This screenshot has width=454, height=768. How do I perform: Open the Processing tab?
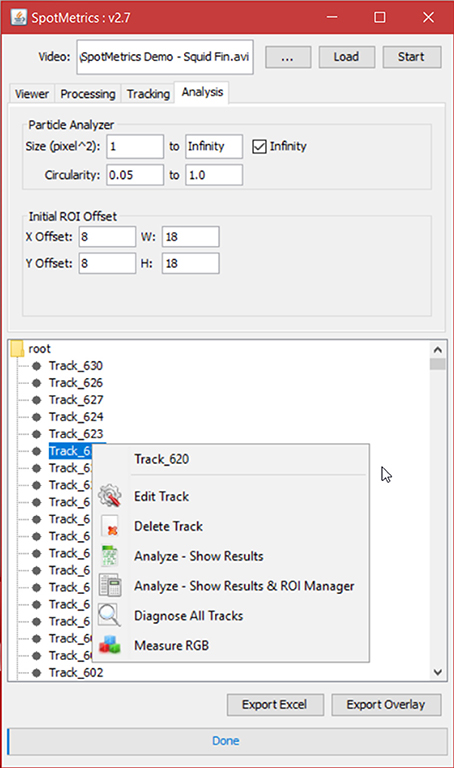(88, 94)
